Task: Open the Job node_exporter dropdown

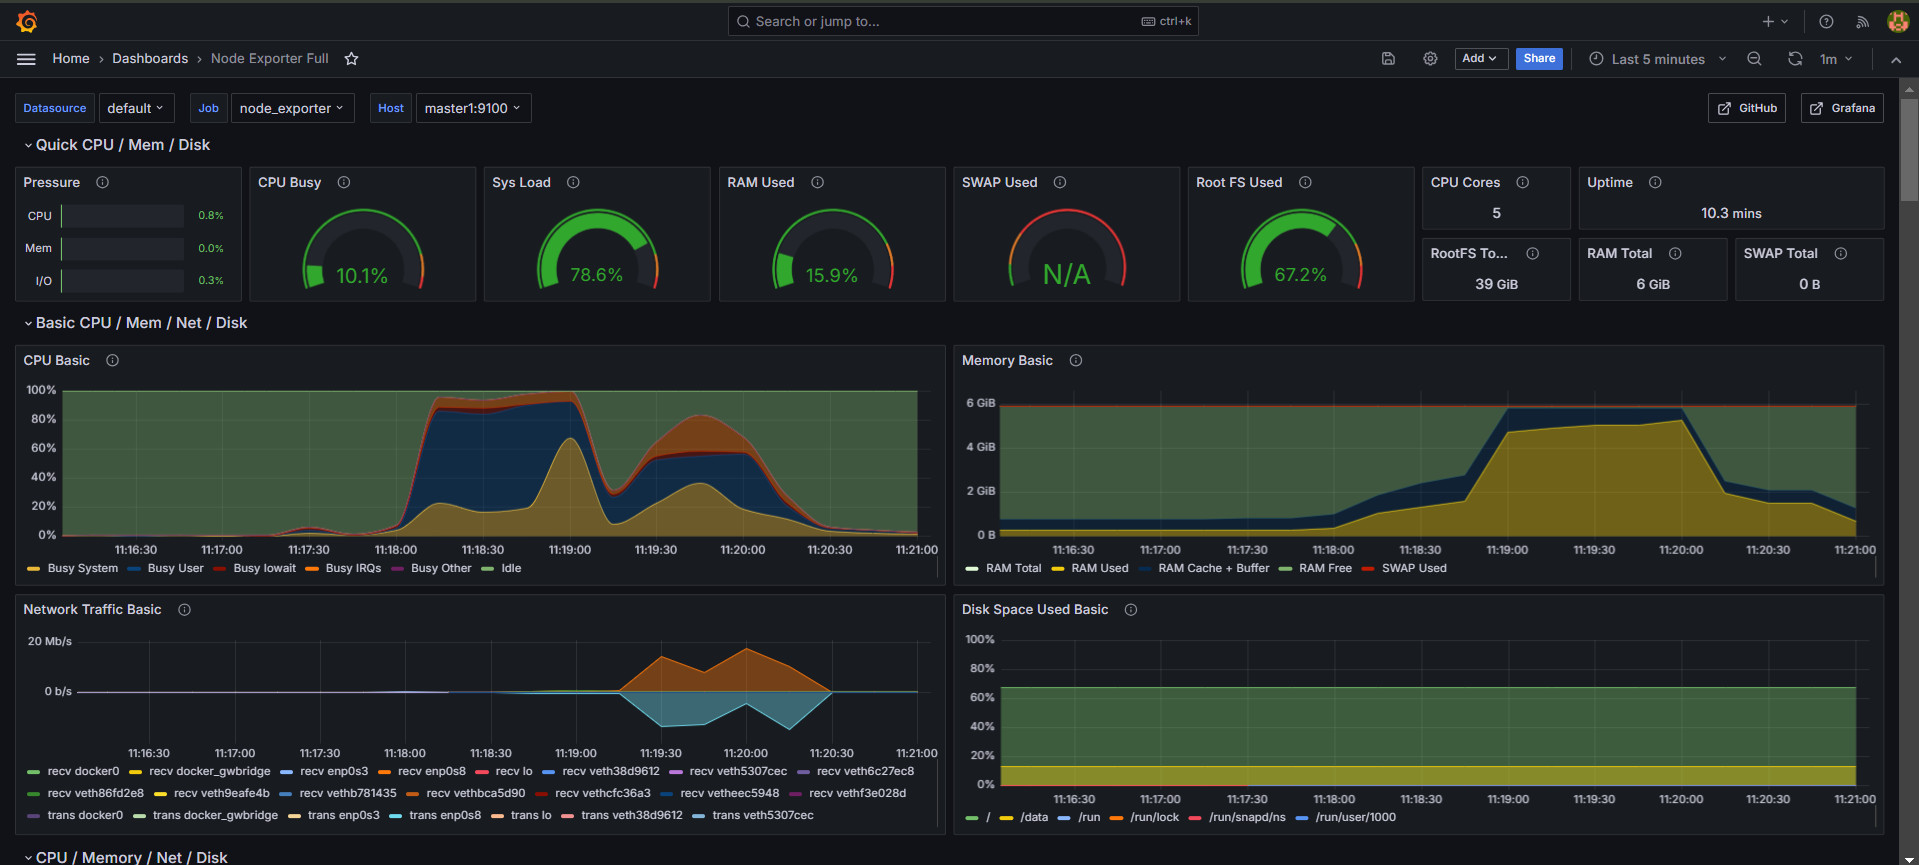Action: click(x=293, y=108)
